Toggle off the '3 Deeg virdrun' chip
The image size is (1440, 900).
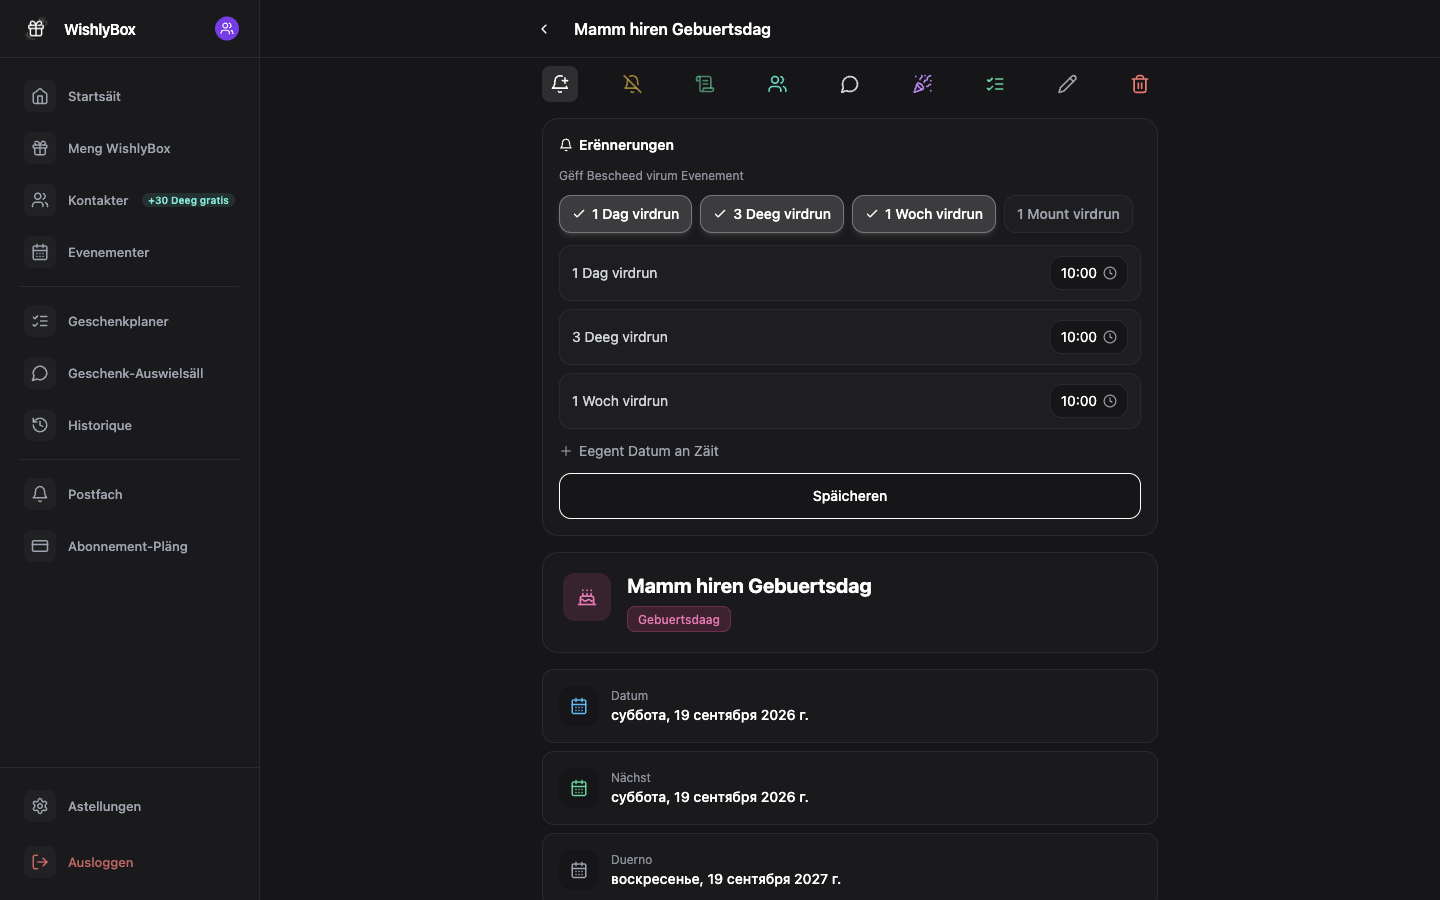click(x=772, y=214)
